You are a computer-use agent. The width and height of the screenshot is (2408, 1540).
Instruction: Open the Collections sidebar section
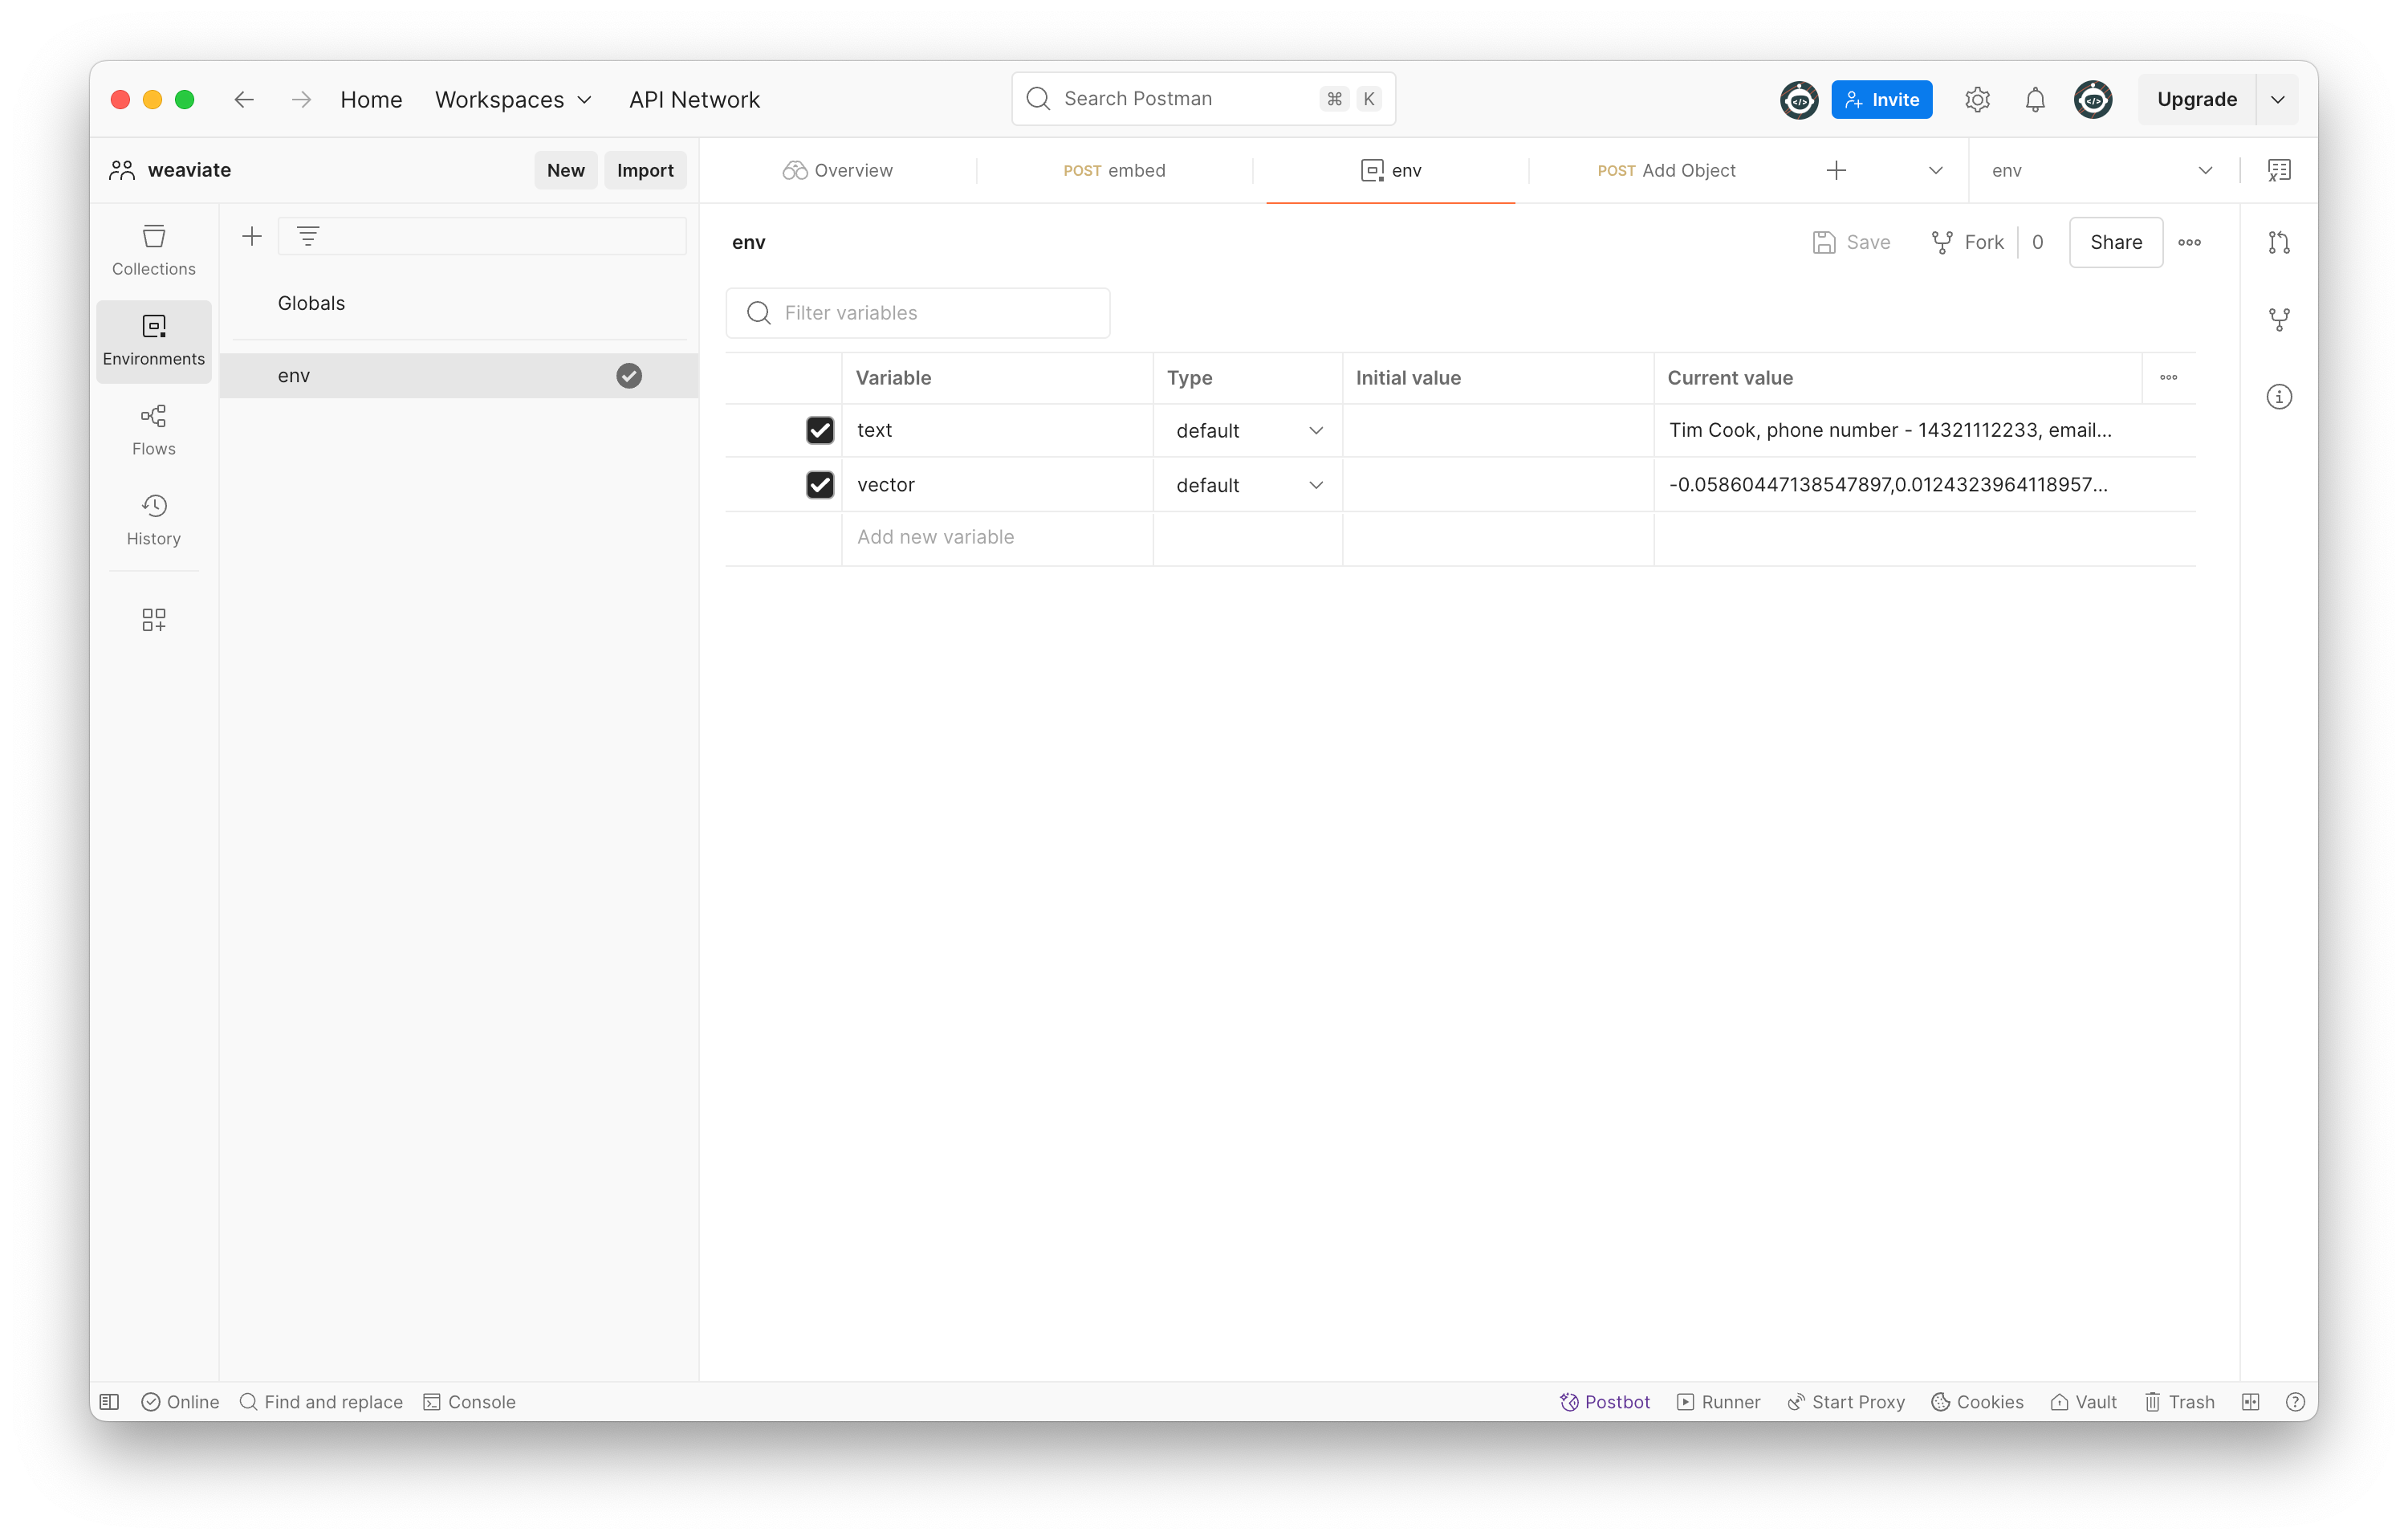[153, 250]
